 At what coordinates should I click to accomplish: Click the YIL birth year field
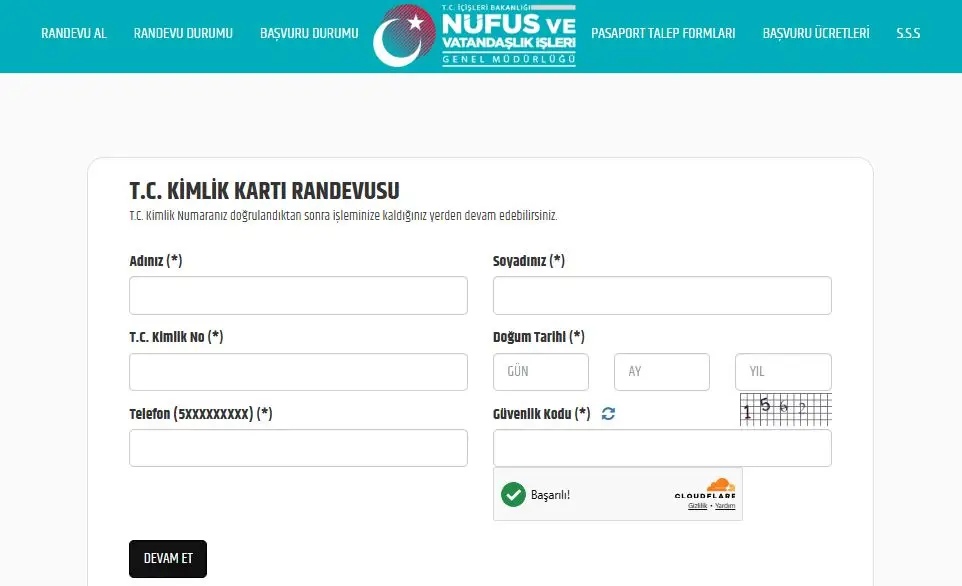783,372
